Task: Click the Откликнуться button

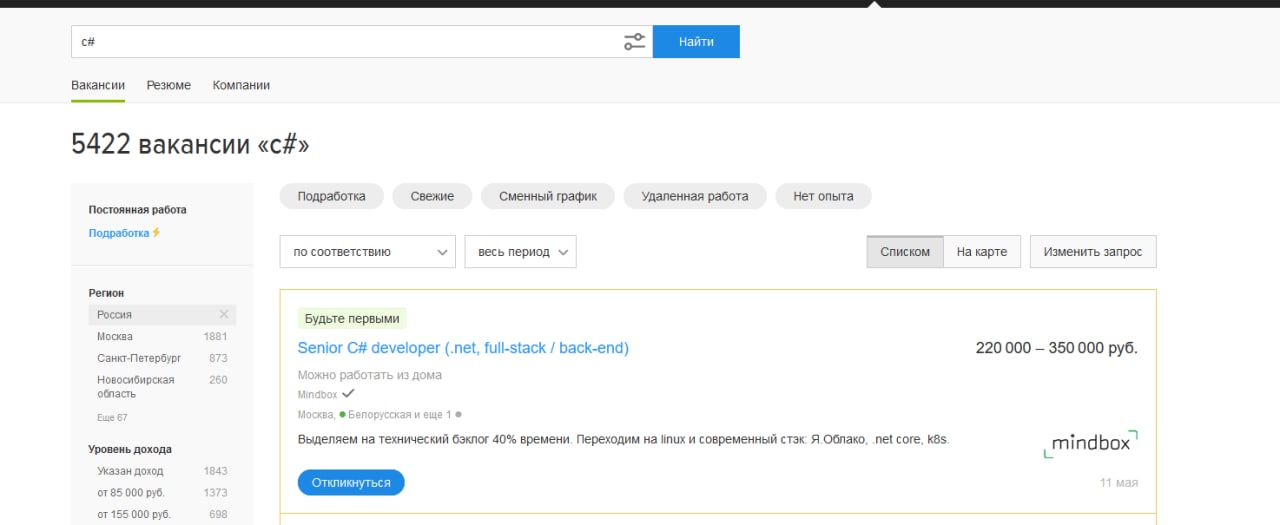Action: [351, 482]
